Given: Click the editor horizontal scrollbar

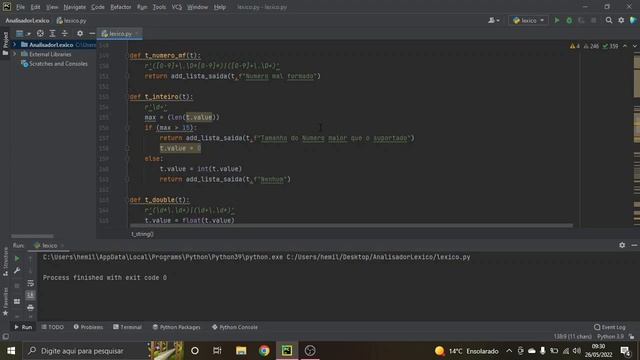Looking at the screenshot, I should (351, 225).
